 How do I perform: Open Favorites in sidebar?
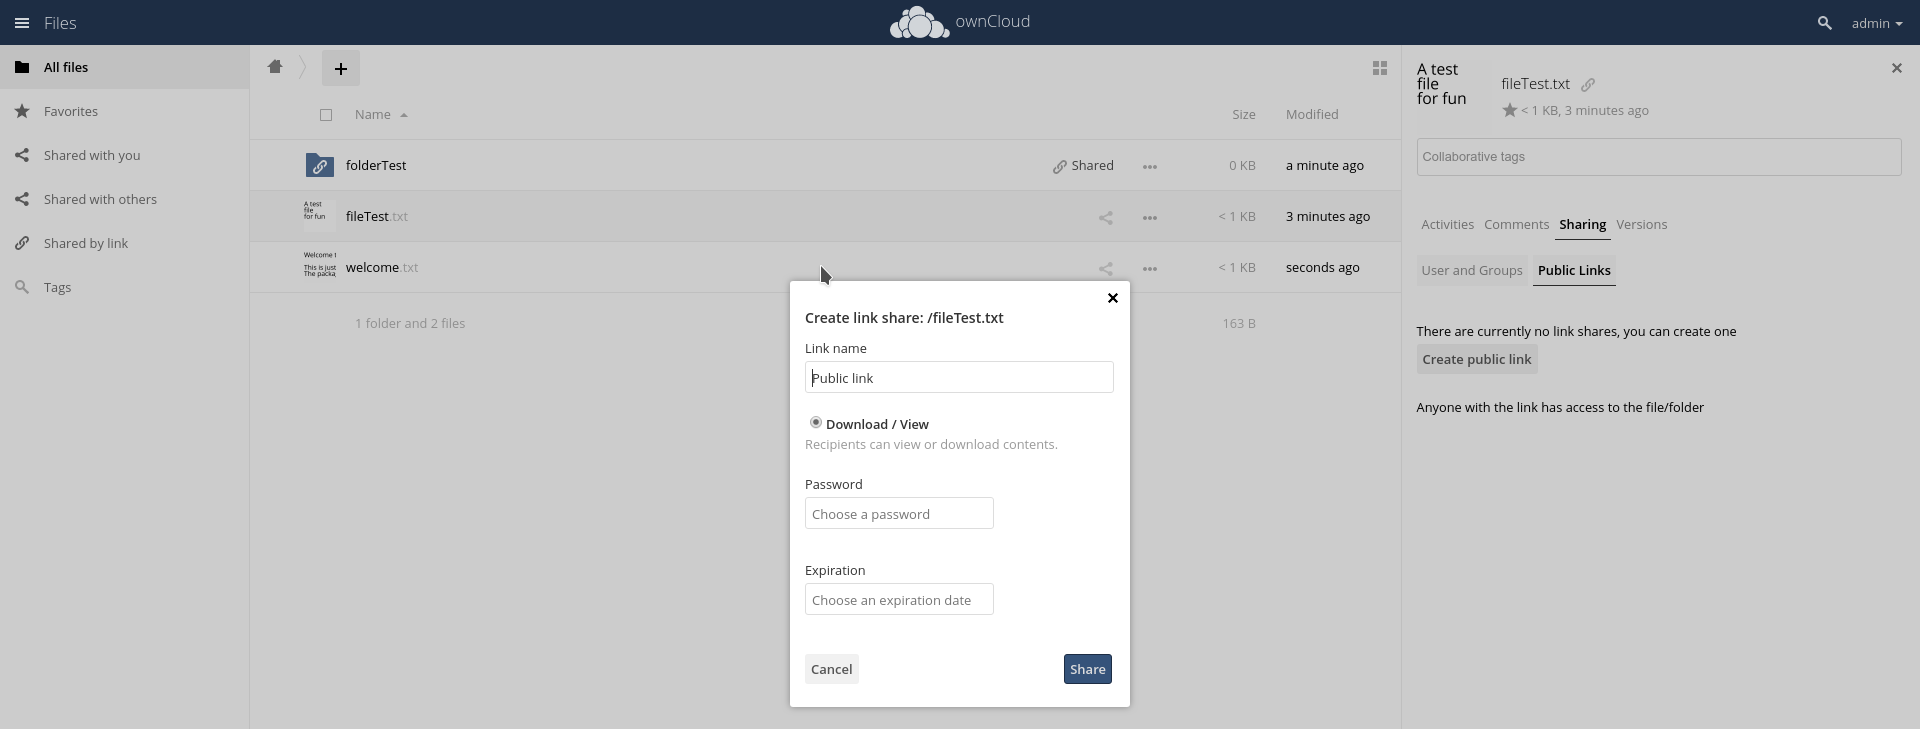pyautogui.click(x=124, y=111)
